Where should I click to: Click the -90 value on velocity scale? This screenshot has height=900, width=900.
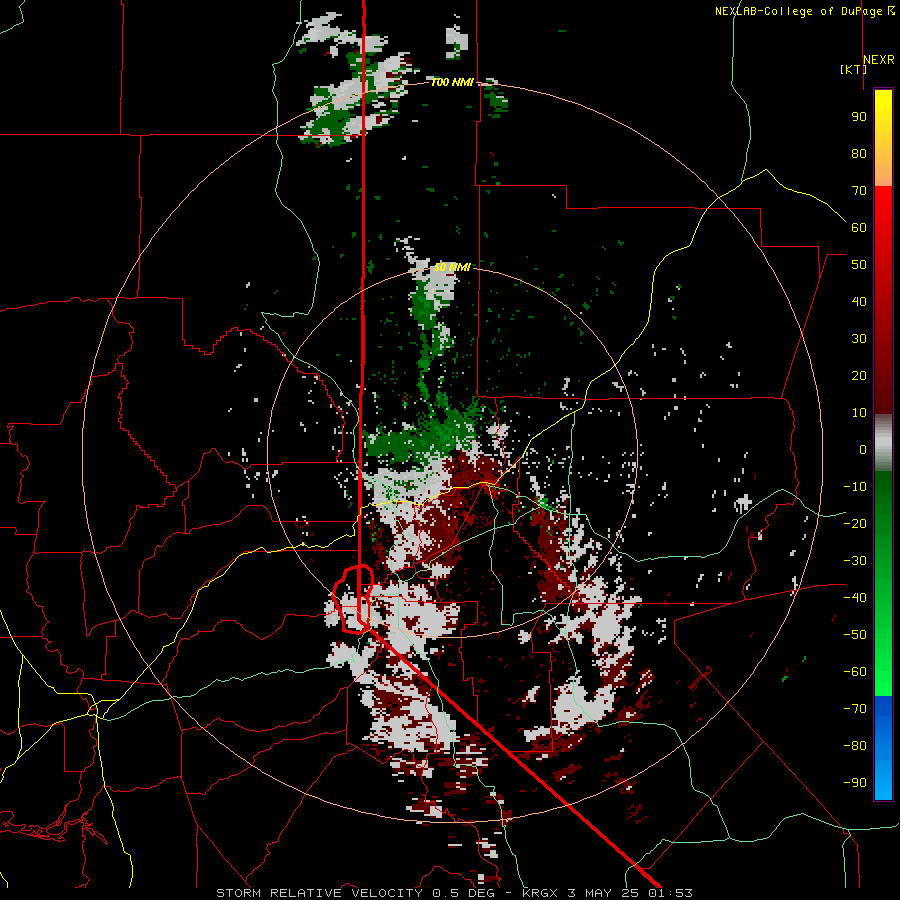(855, 783)
